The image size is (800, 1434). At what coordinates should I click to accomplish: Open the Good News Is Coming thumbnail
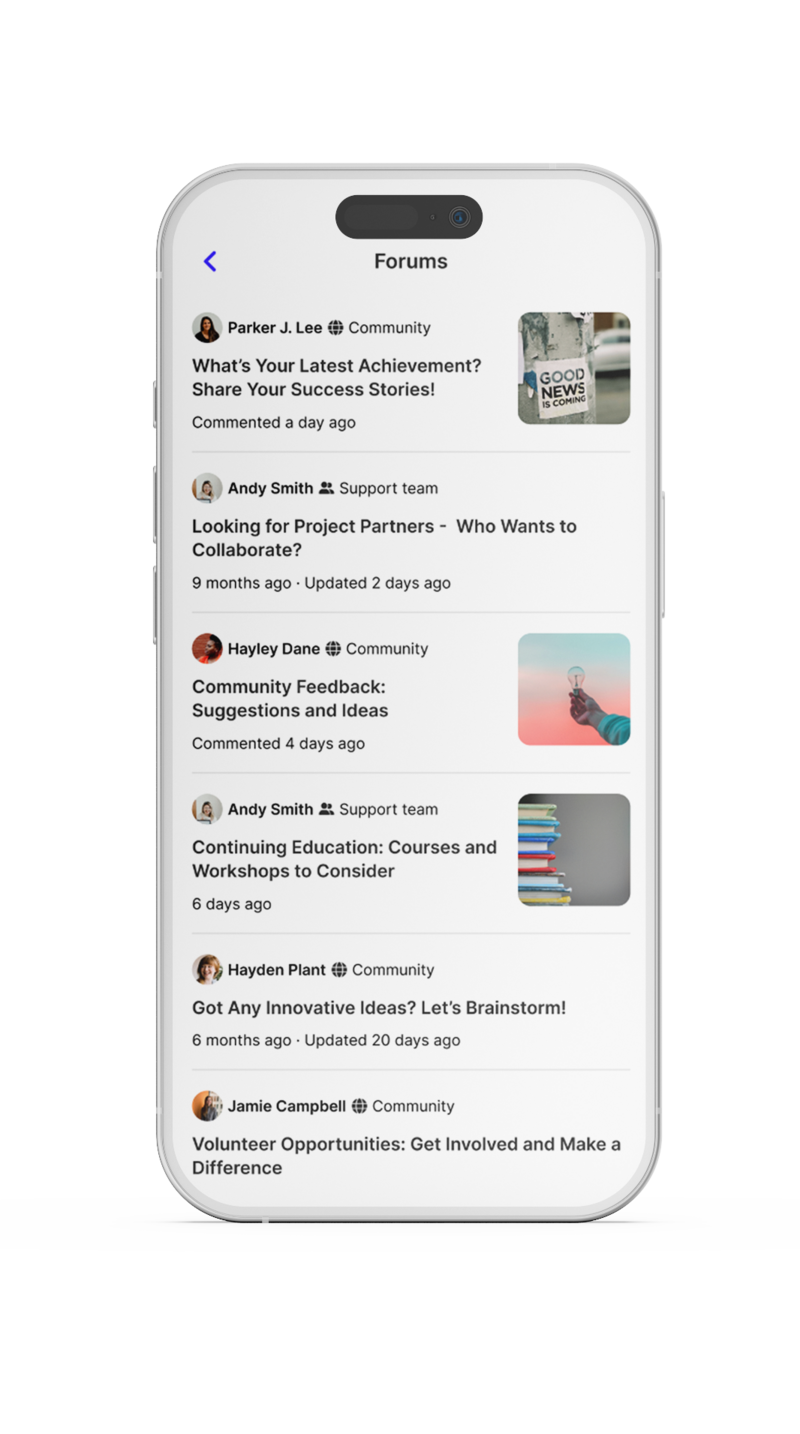point(574,368)
